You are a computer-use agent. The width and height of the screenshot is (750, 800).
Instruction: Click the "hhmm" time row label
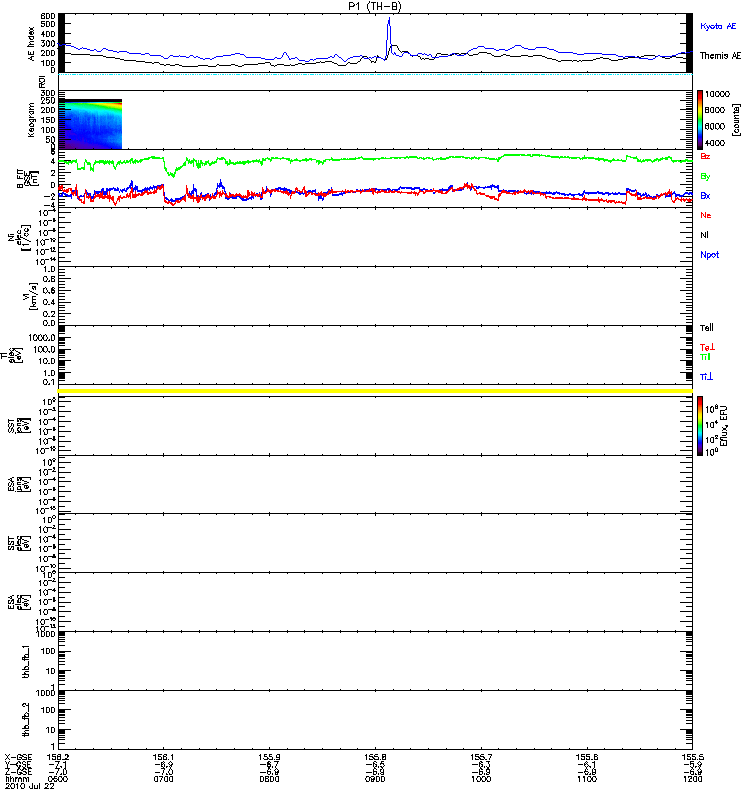[x=17, y=779]
